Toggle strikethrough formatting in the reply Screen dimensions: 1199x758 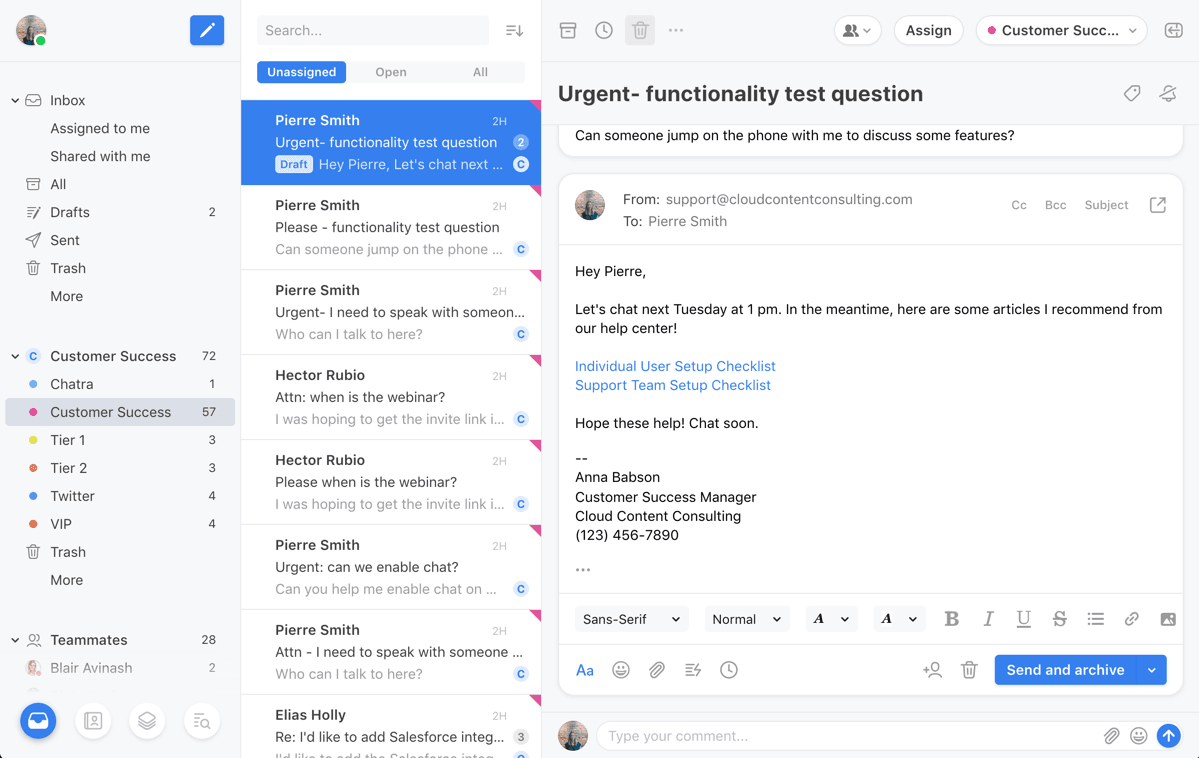click(x=1059, y=619)
